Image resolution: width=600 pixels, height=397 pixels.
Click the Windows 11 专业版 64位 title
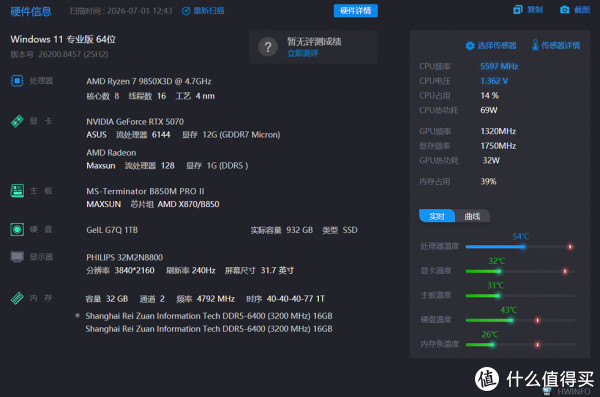(63, 39)
